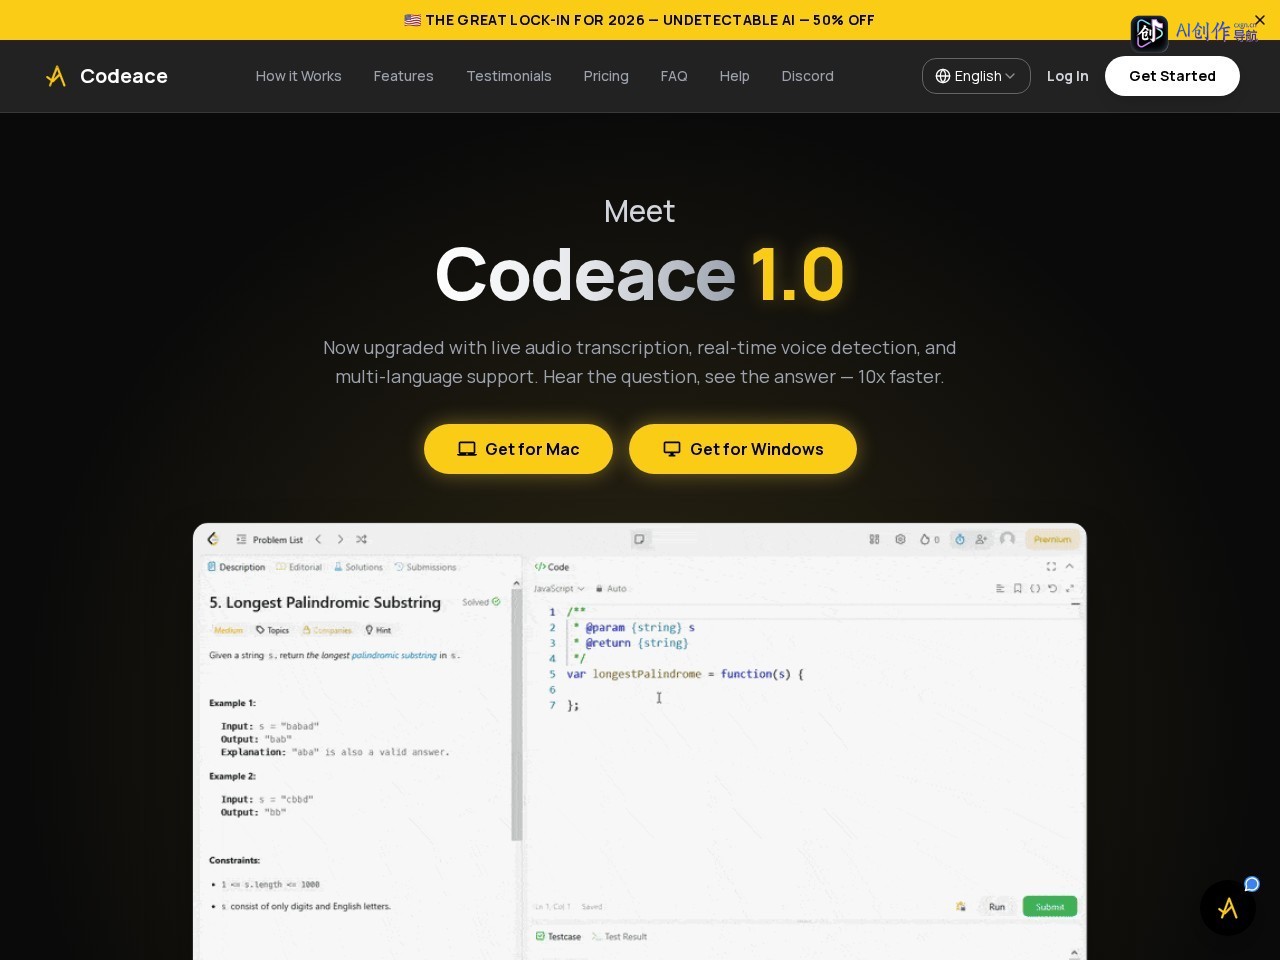Click the Codeace logo icon
This screenshot has height=960, width=1280.
pyautogui.click(x=56, y=76)
